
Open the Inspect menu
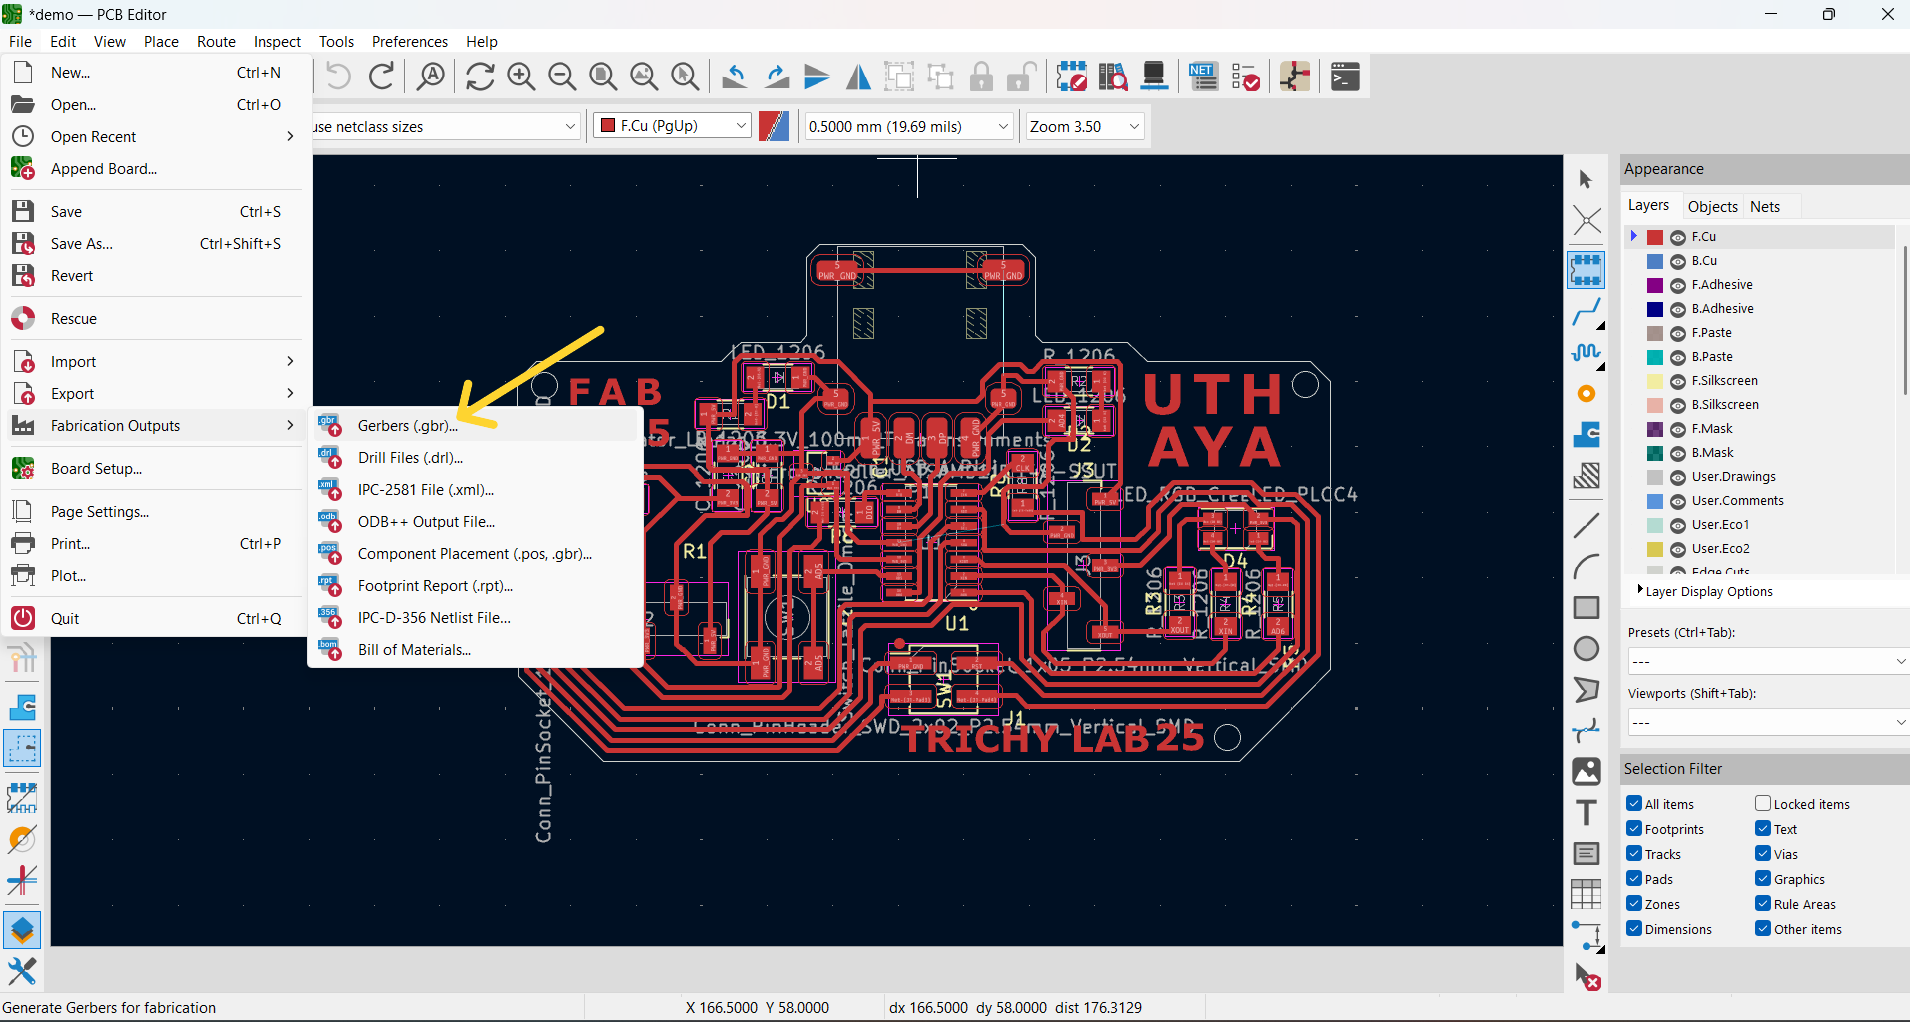277,41
